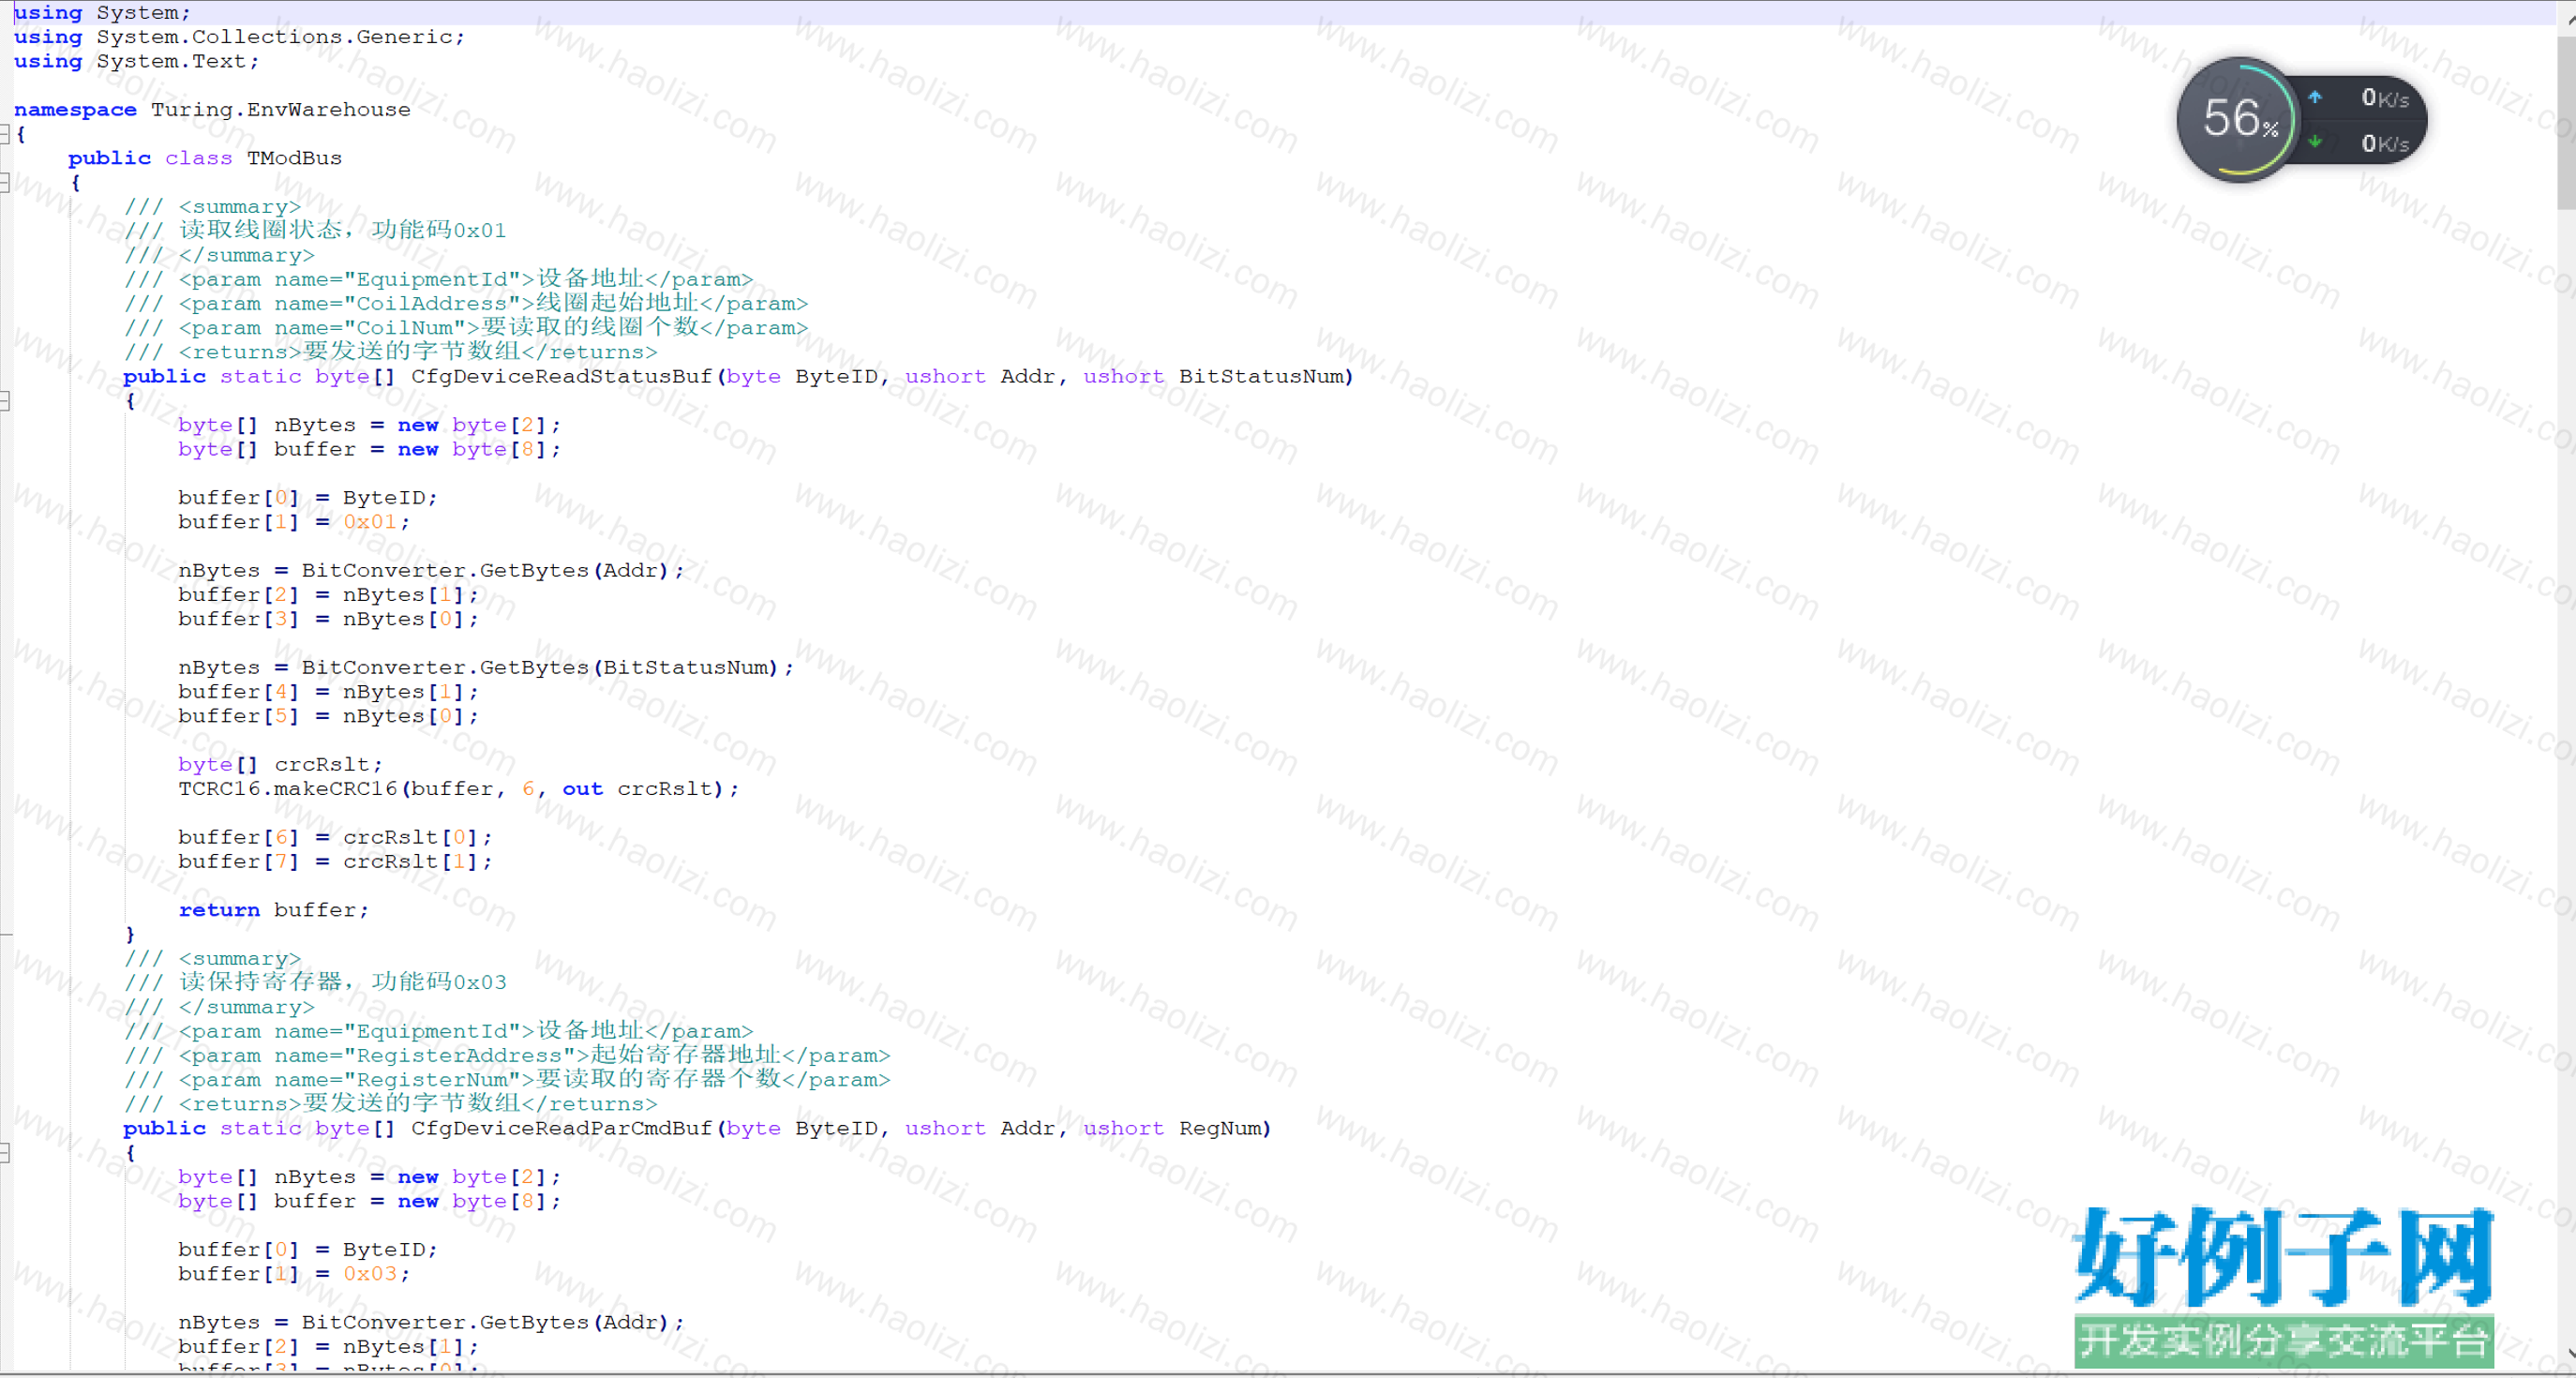The height and width of the screenshot is (1378, 2576).
Task: Click the 'using System;' line
Action: click(x=102, y=13)
